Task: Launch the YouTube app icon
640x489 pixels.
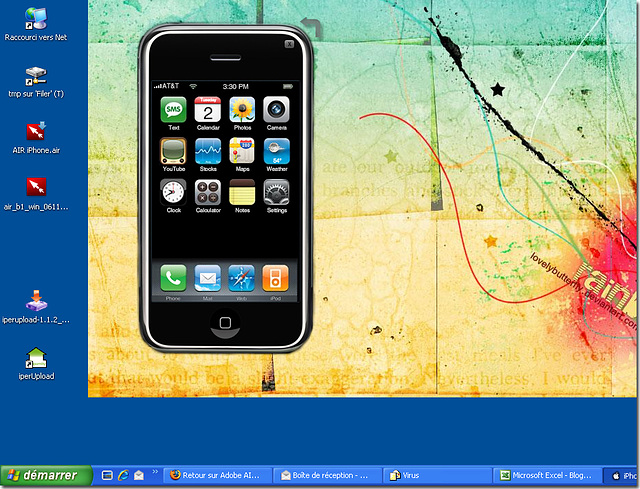Action: [173, 151]
